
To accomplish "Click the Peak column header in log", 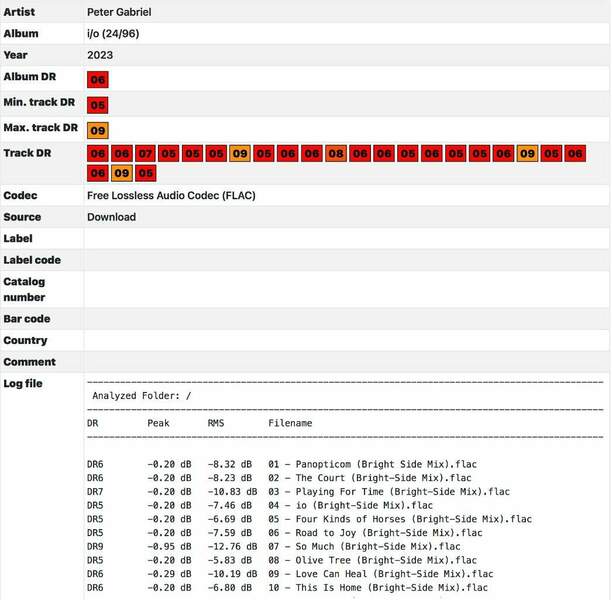I will tap(158, 423).
